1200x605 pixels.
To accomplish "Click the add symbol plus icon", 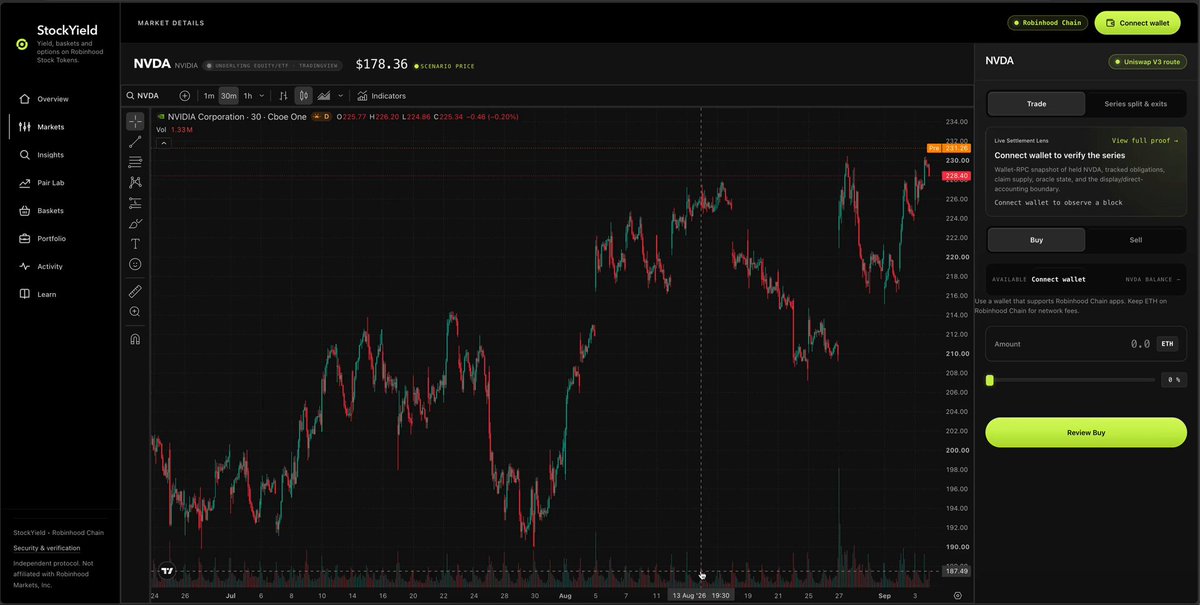I will (x=185, y=96).
